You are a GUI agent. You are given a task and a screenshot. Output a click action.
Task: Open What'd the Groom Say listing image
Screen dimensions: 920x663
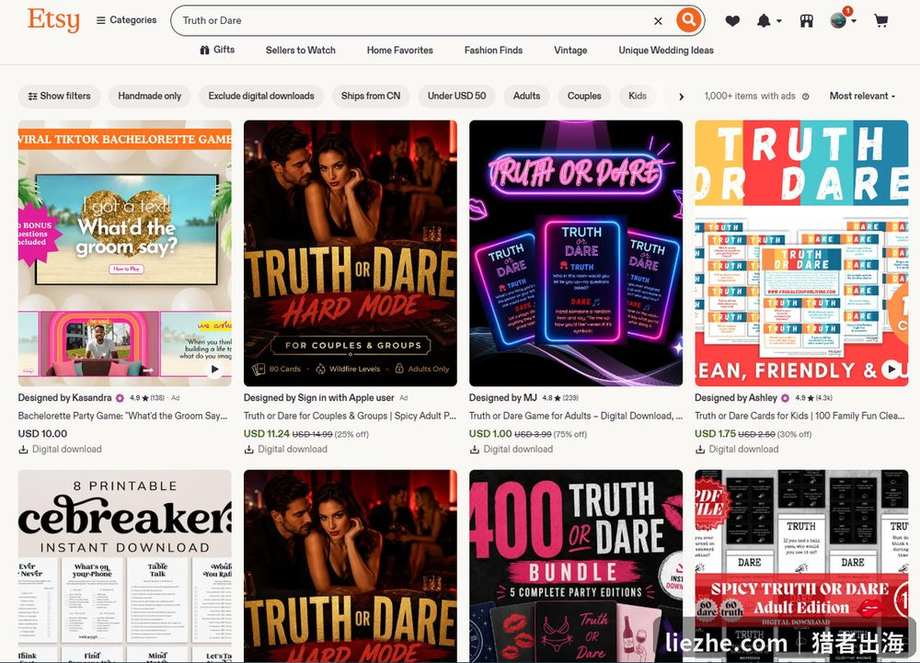pos(125,253)
